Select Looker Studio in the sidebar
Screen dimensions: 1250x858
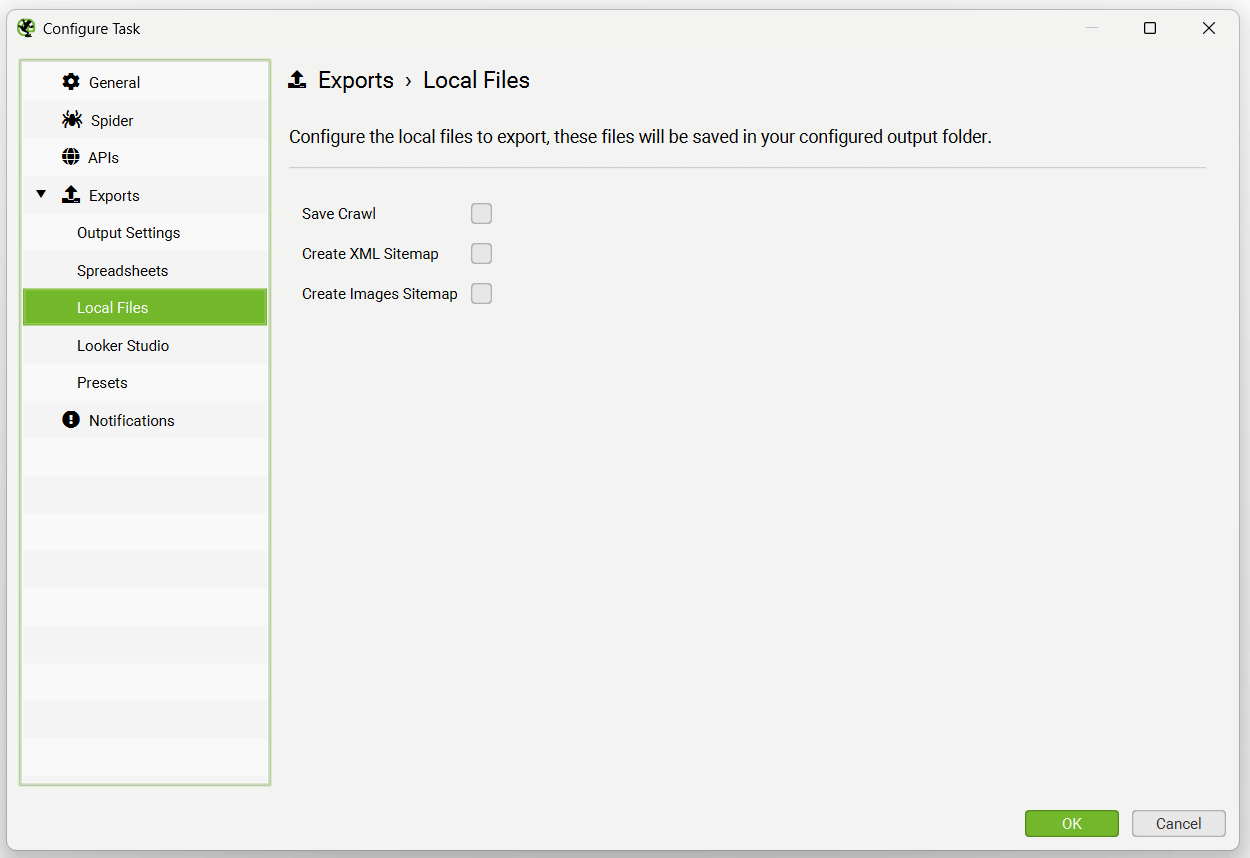[x=123, y=345]
